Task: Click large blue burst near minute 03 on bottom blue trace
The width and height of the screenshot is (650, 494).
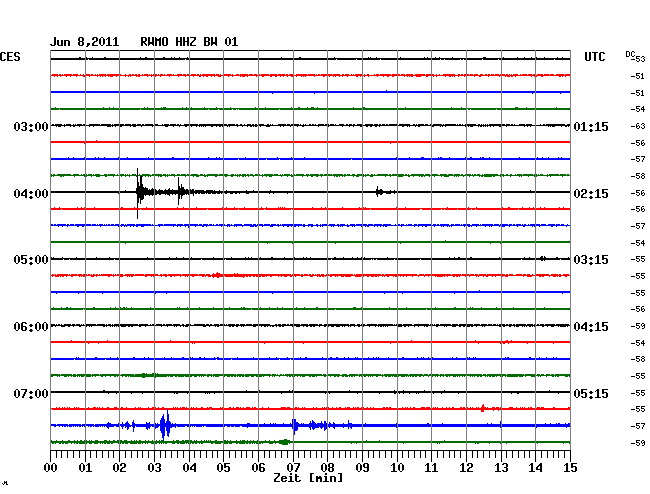Action: pos(165,425)
